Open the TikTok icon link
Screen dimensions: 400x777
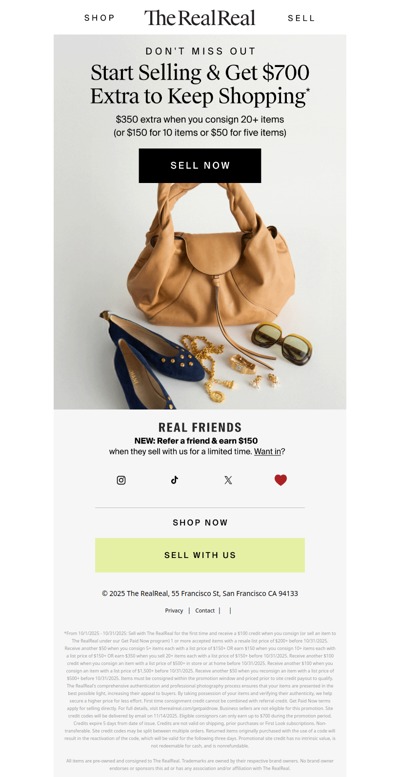[x=174, y=480]
